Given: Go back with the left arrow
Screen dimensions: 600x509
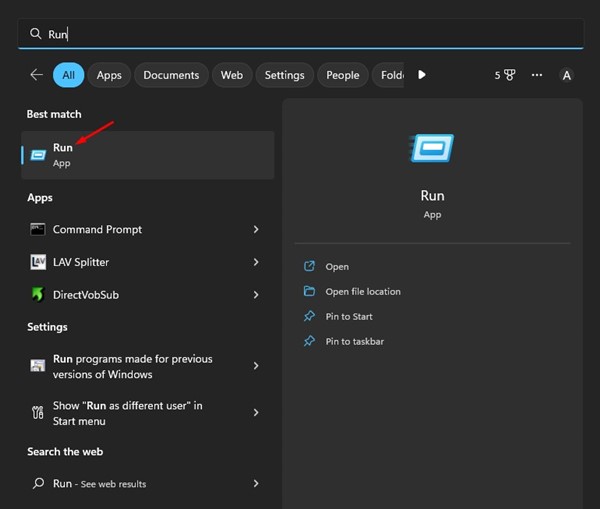Looking at the screenshot, I should [x=36, y=75].
